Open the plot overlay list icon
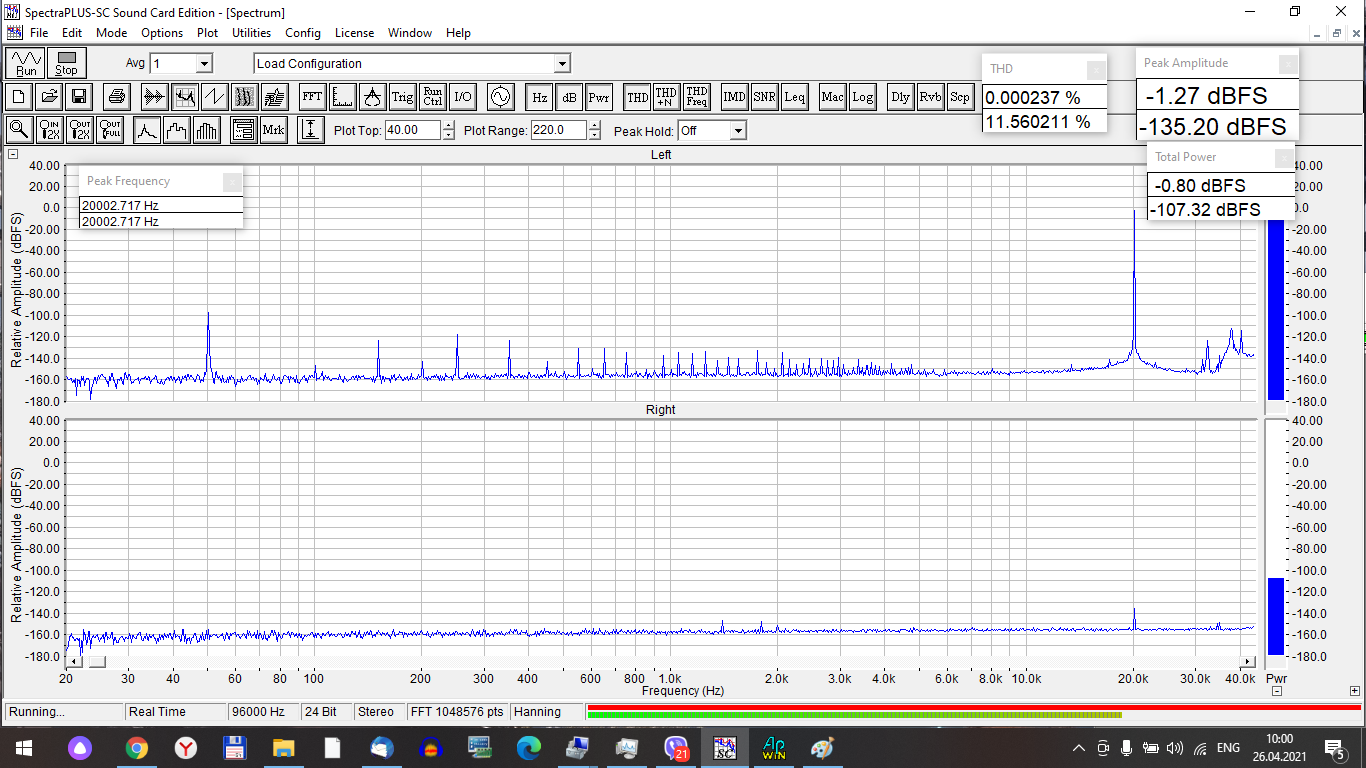Image resolution: width=1366 pixels, height=768 pixels. point(243,130)
